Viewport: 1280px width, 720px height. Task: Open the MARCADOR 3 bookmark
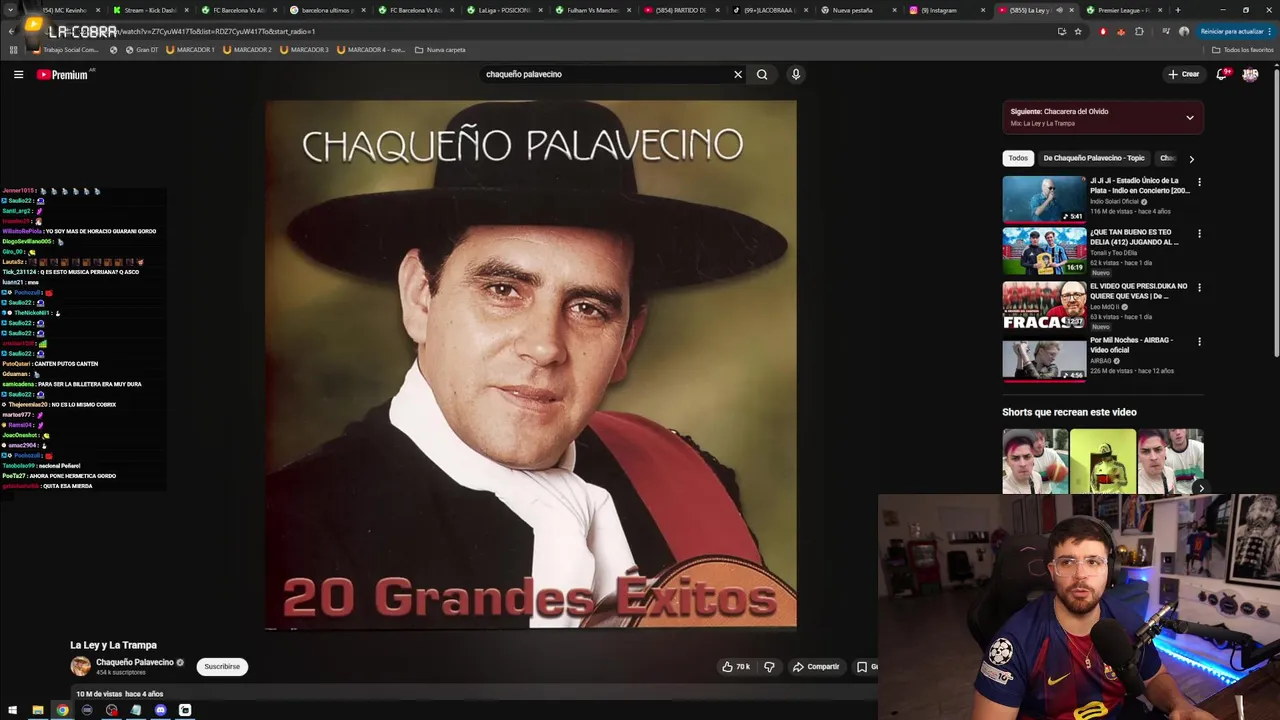(x=304, y=49)
